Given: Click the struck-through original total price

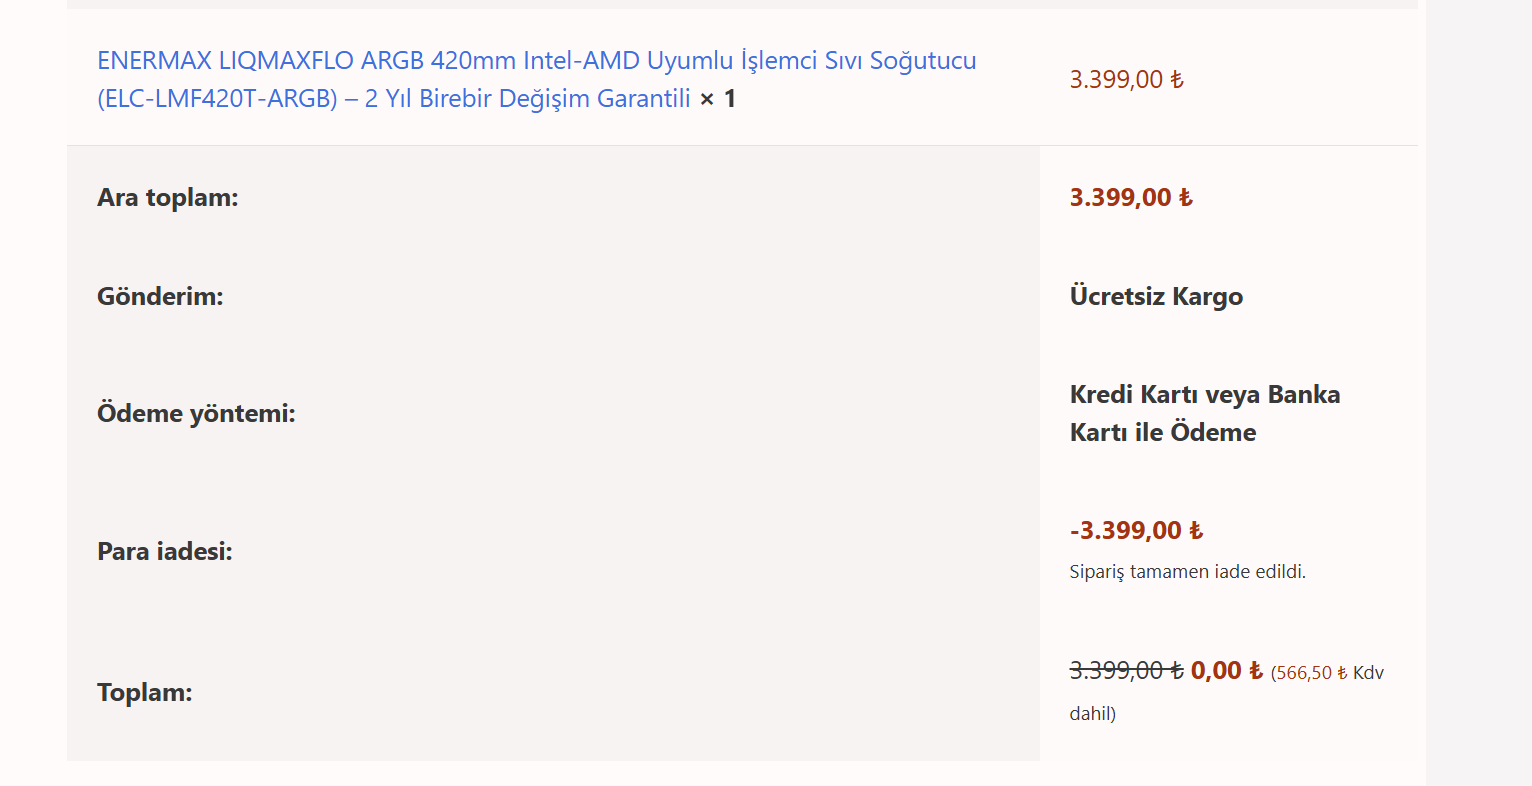Looking at the screenshot, I should (1126, 671).
